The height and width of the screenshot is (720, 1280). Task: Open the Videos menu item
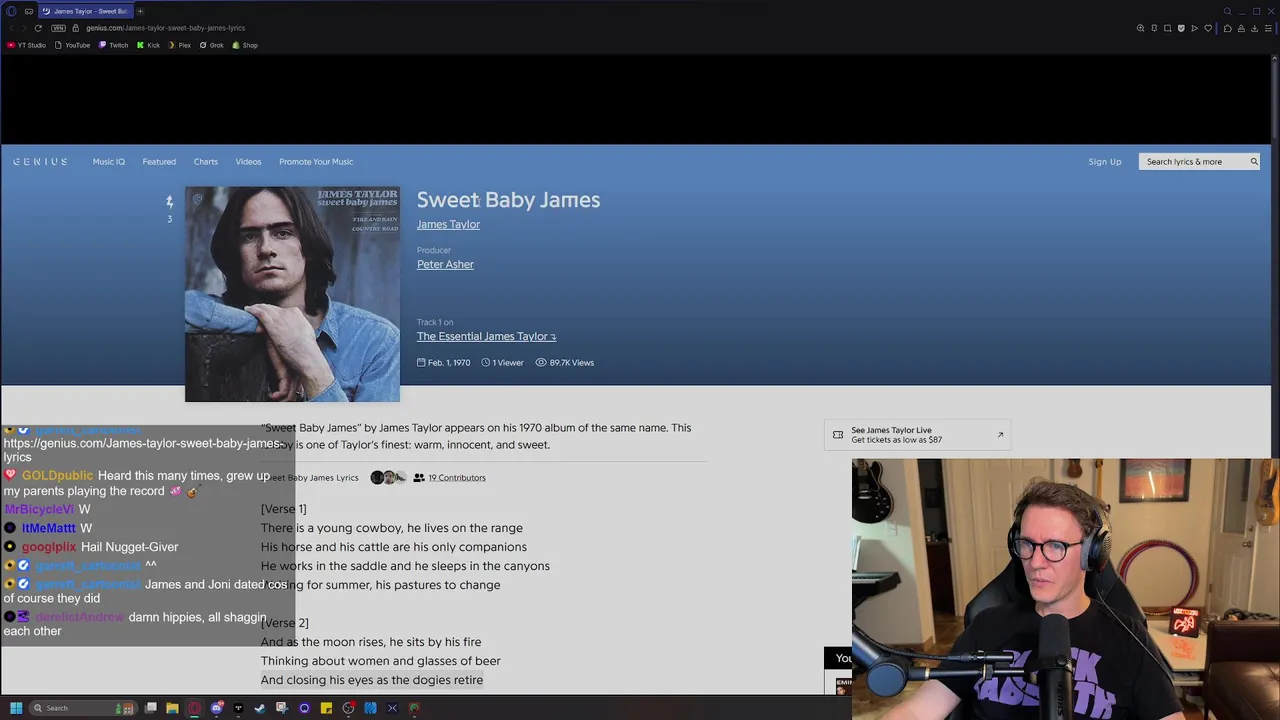tap(248, 161)
